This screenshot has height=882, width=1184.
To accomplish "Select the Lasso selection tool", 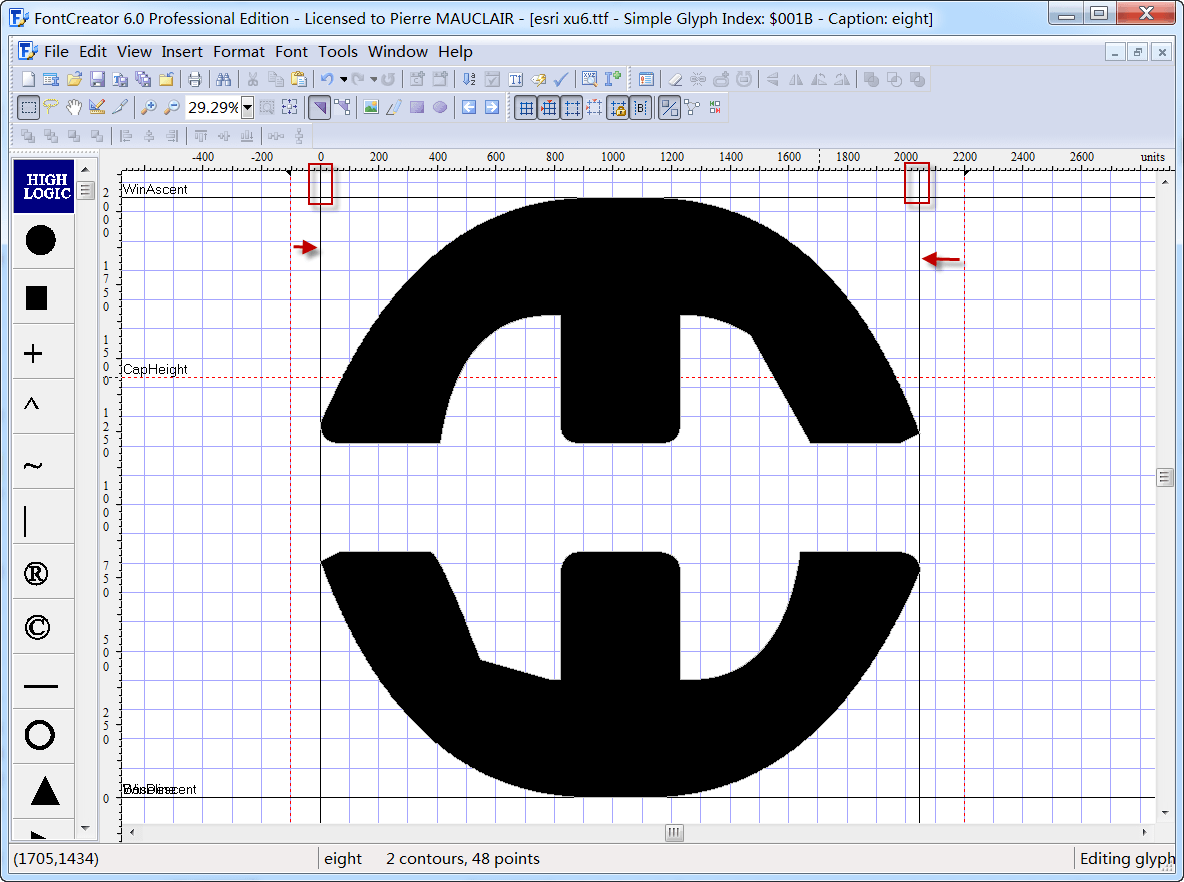I will pos(51,107).
